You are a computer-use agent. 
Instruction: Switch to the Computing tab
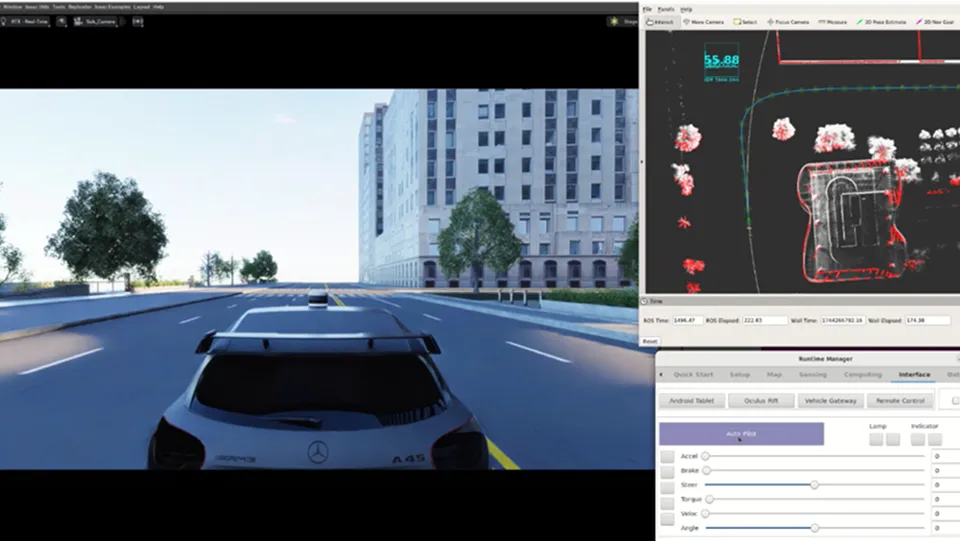863,375
